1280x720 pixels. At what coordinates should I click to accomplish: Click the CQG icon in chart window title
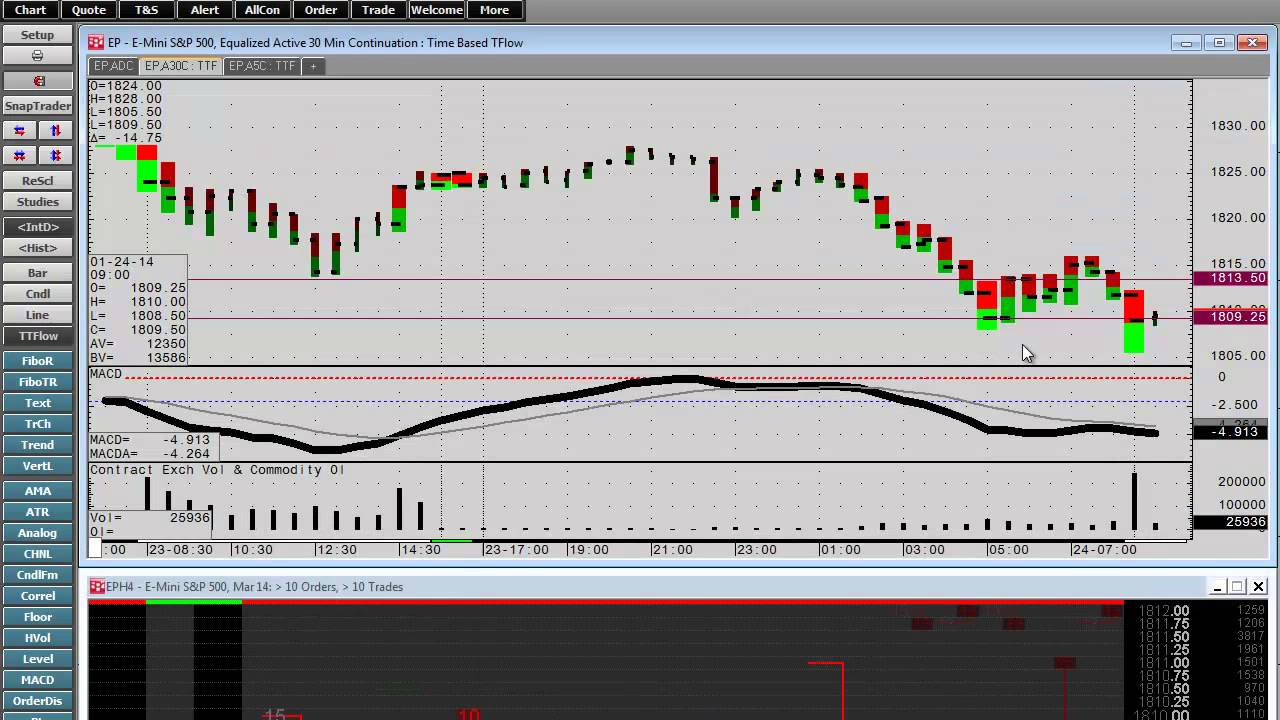[x=96, y=42]
